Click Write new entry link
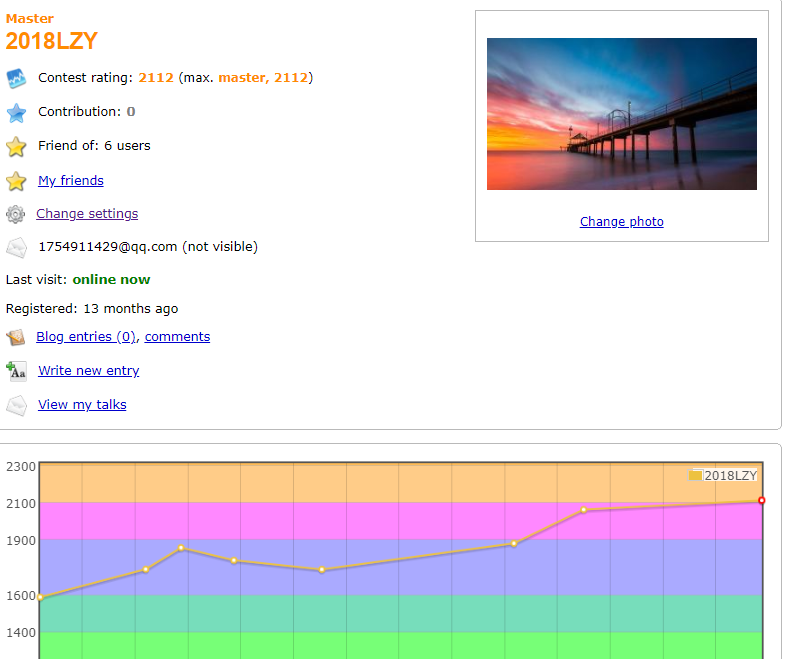The width and height of the screenshot is (789, 659). coord(89,370)
